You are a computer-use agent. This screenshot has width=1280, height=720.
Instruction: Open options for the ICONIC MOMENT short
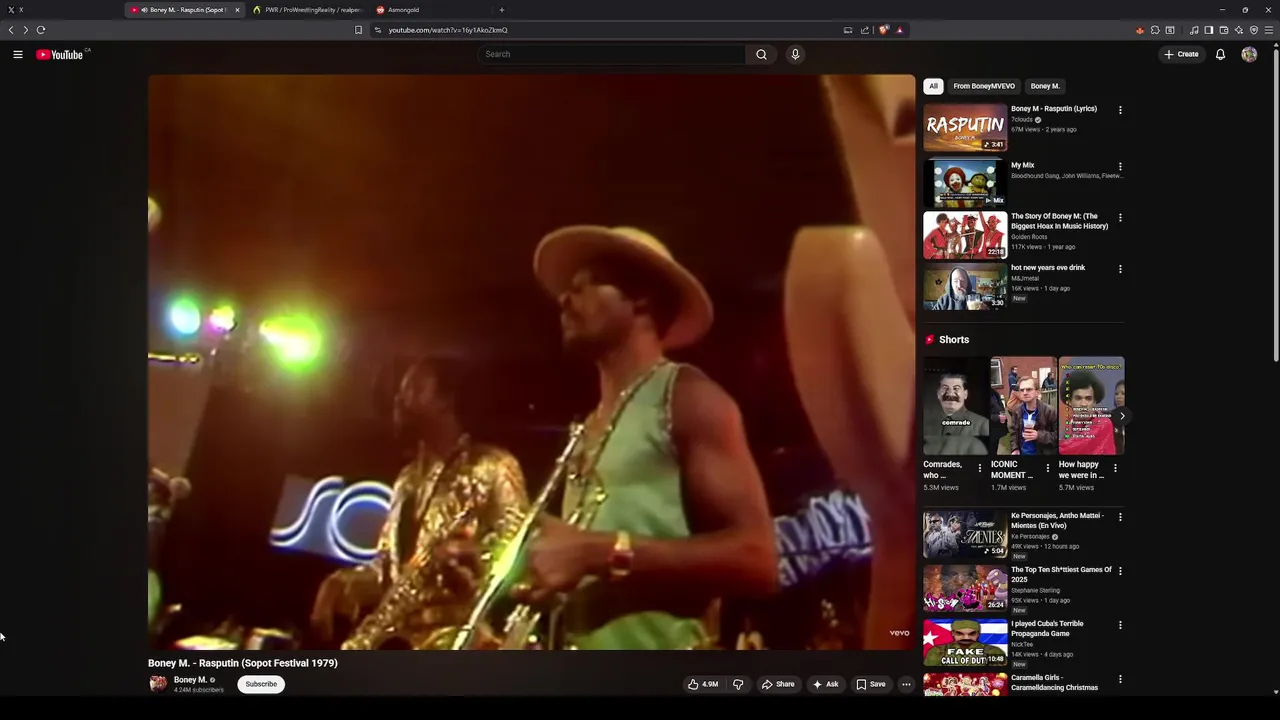tap(1048, 468)
